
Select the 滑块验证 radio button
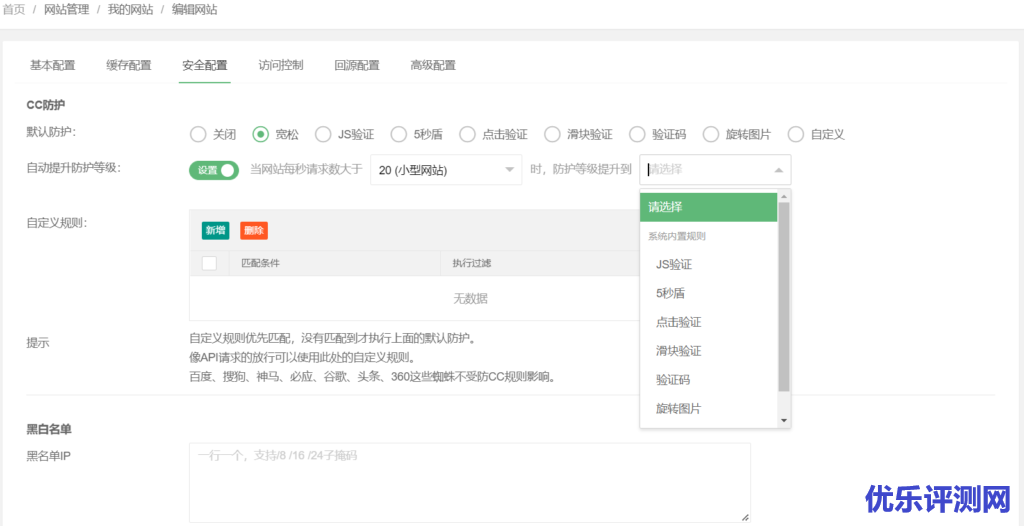(552, 134)
